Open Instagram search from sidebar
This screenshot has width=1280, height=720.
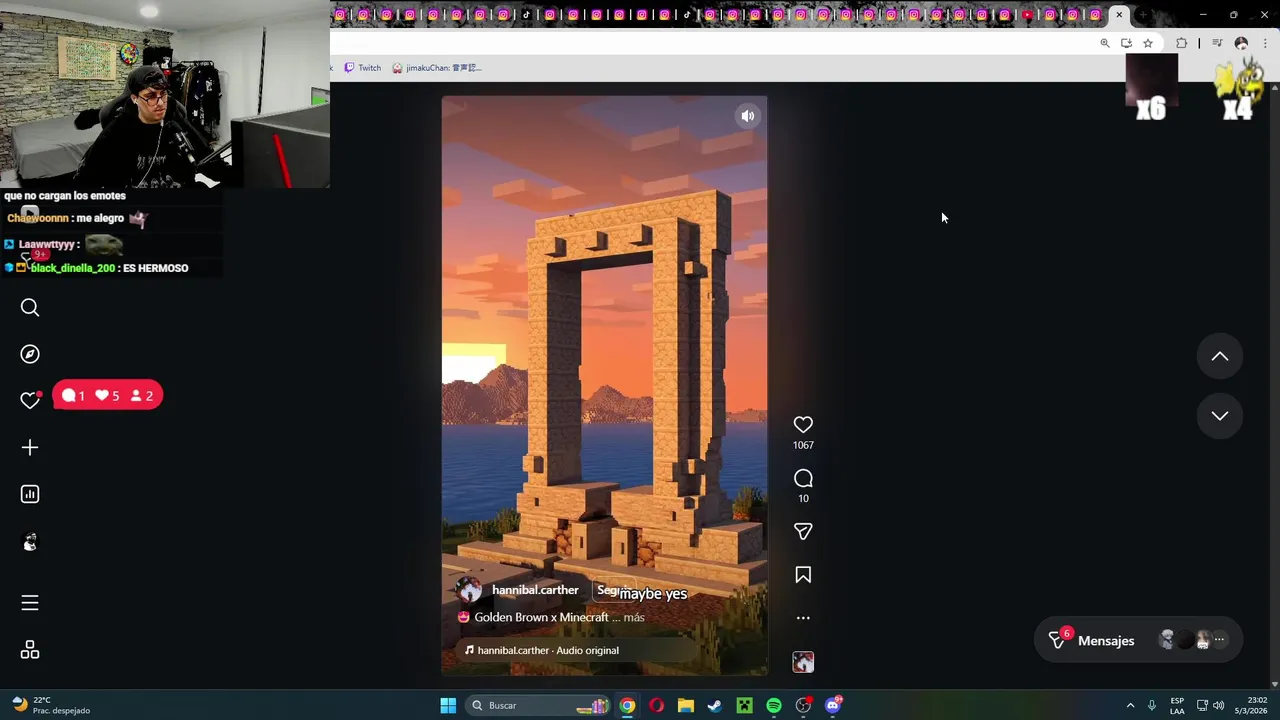coord(30,308)
